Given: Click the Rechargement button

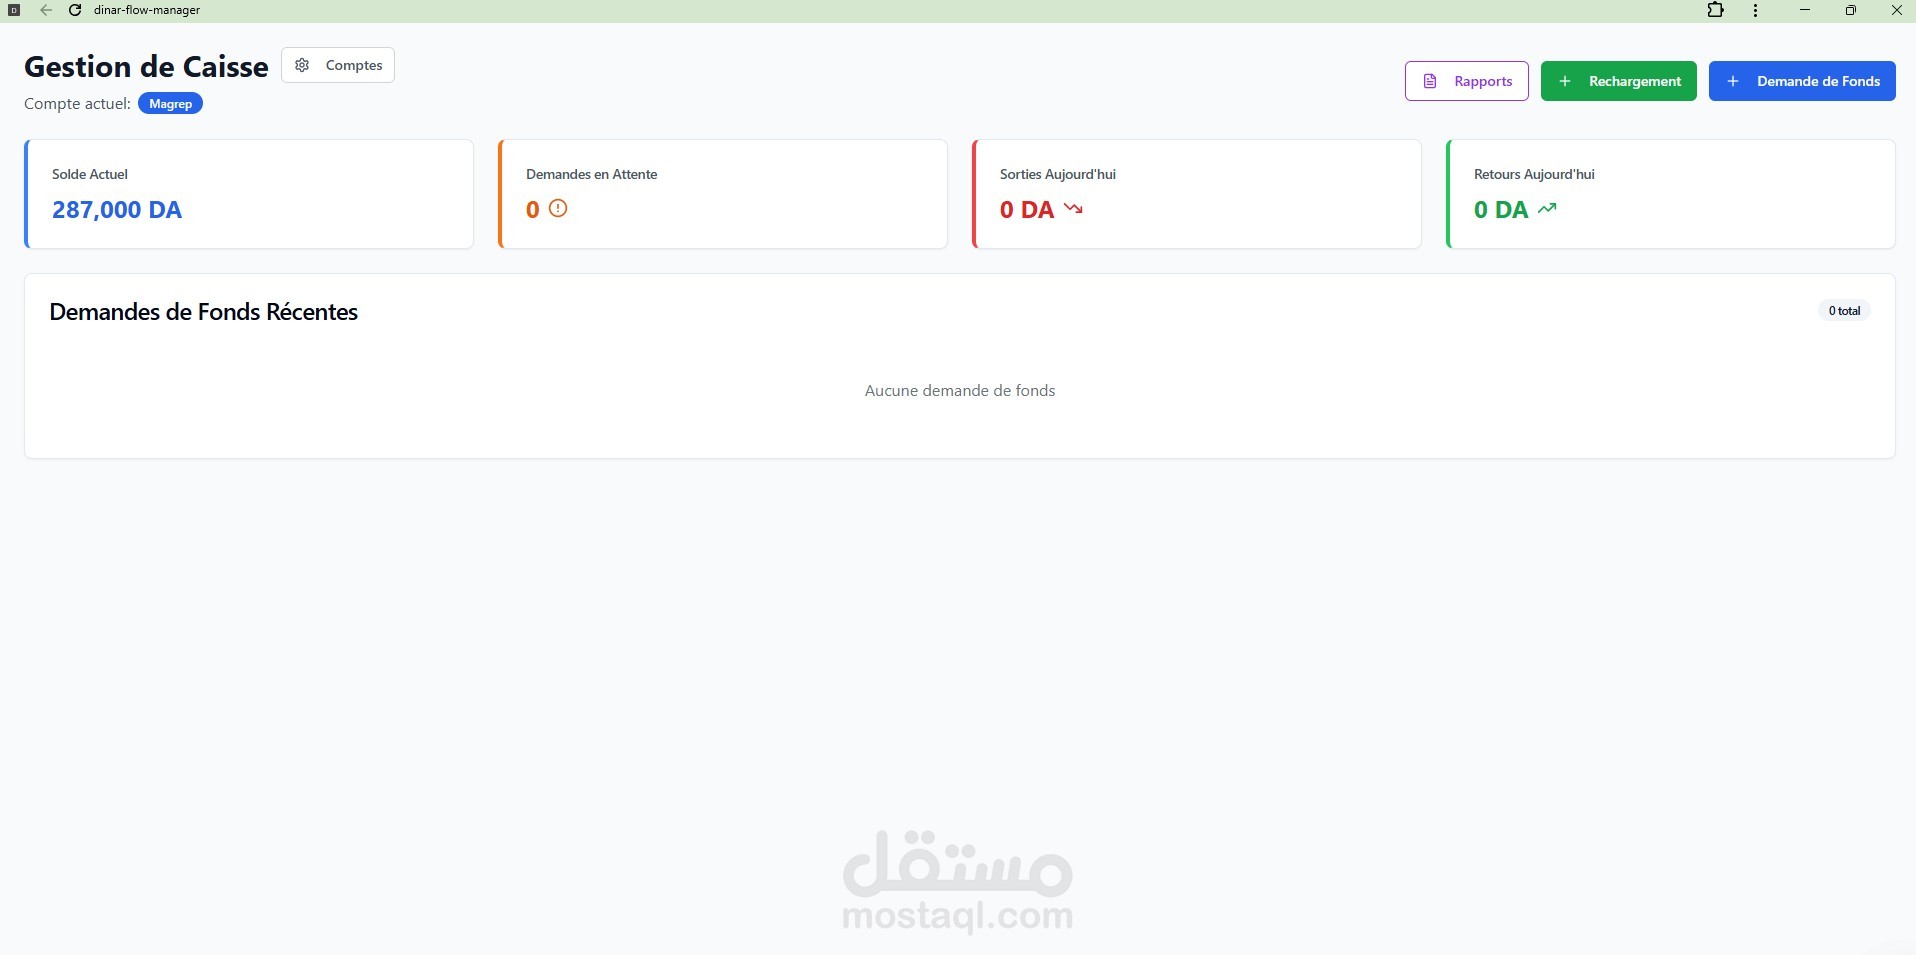Looking at the screenshot, I should point(1619,81).
